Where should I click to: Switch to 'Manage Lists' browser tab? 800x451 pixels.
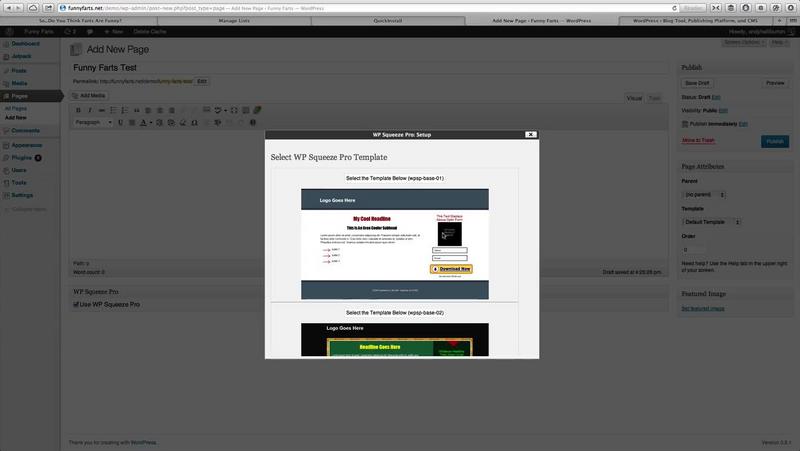234,21
